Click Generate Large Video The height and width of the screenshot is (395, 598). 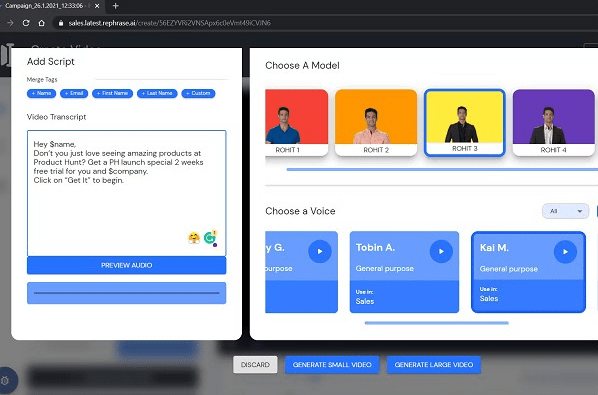click(x=434, y=365)
